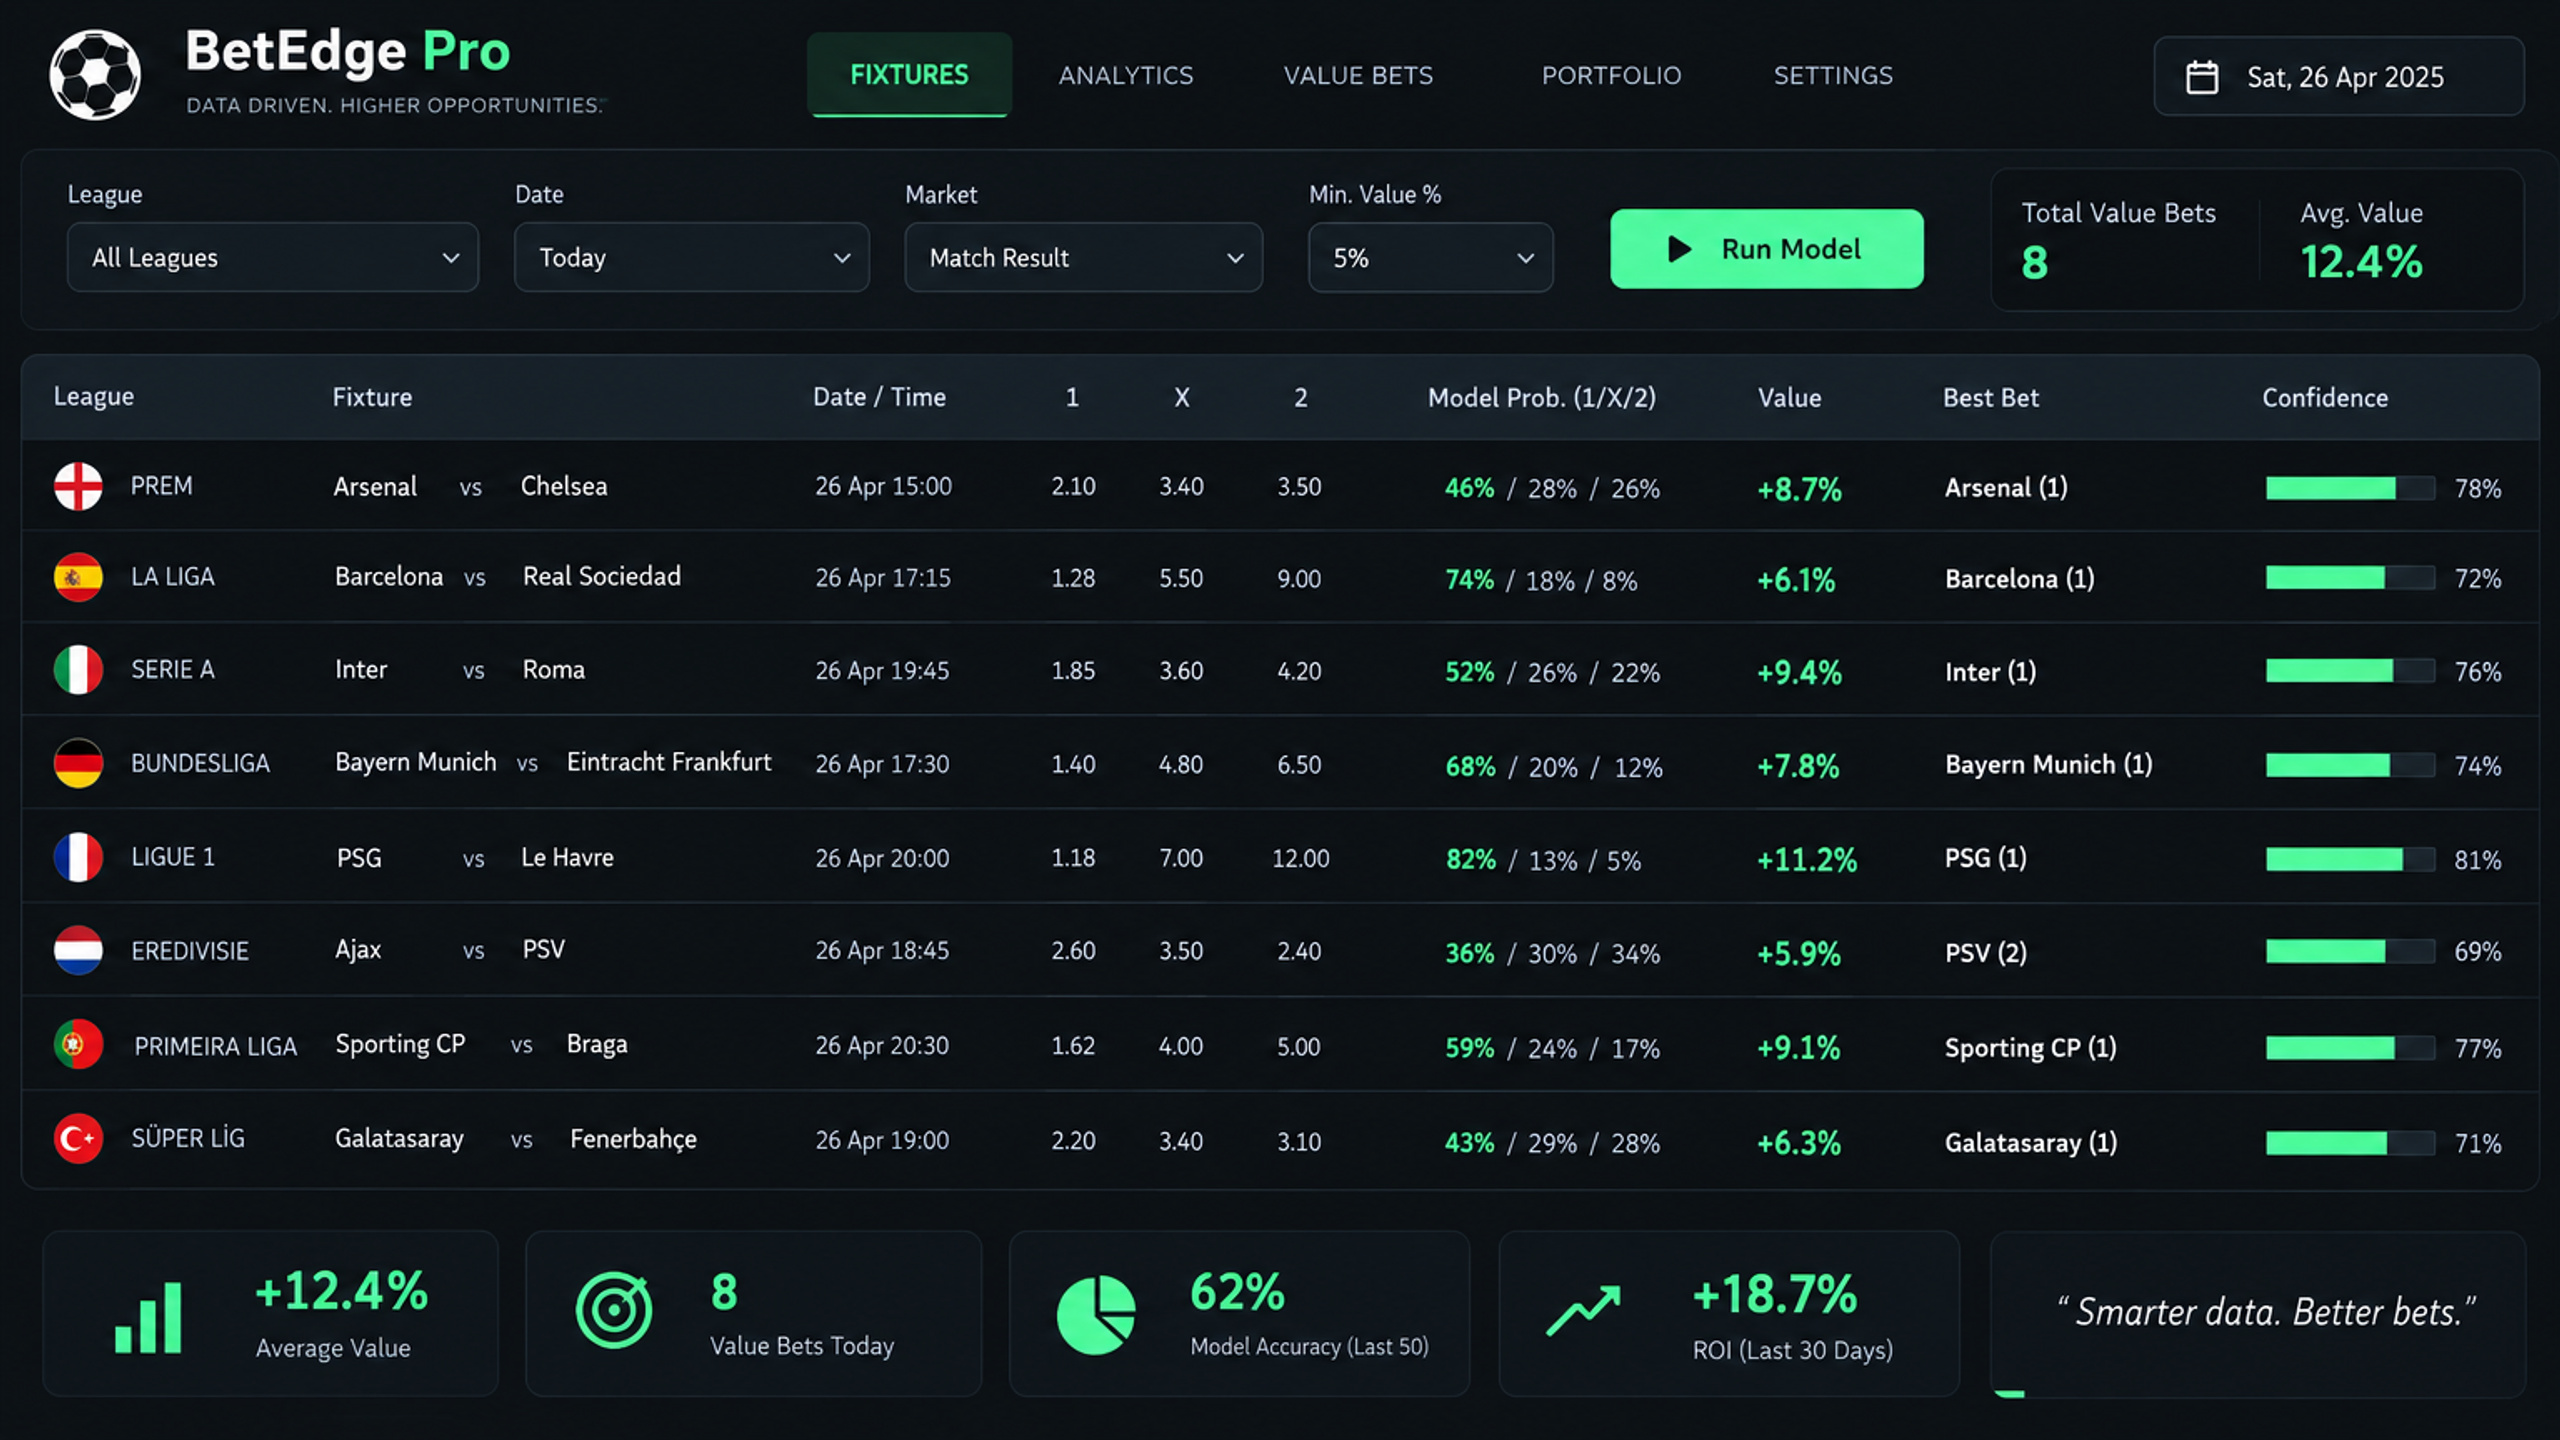Click the calendar icon beside the date

[x=2202, y=77]
